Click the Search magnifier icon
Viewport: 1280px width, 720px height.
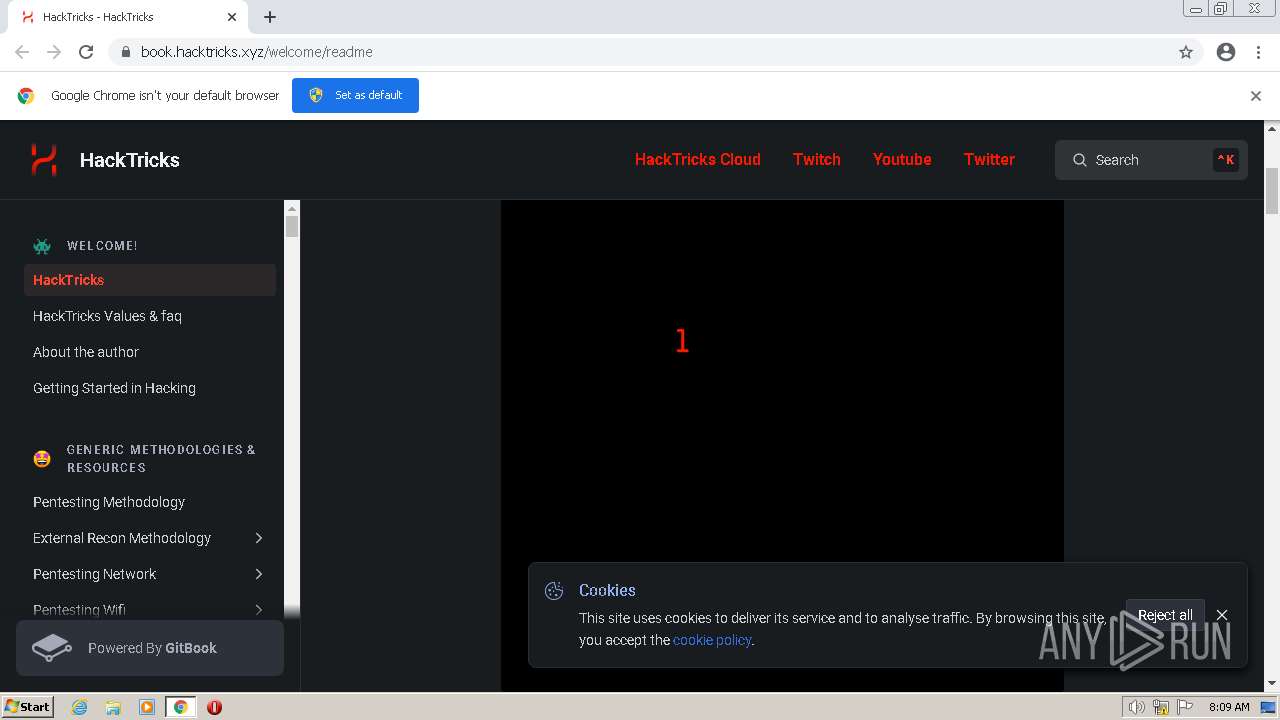[1080, 160]
